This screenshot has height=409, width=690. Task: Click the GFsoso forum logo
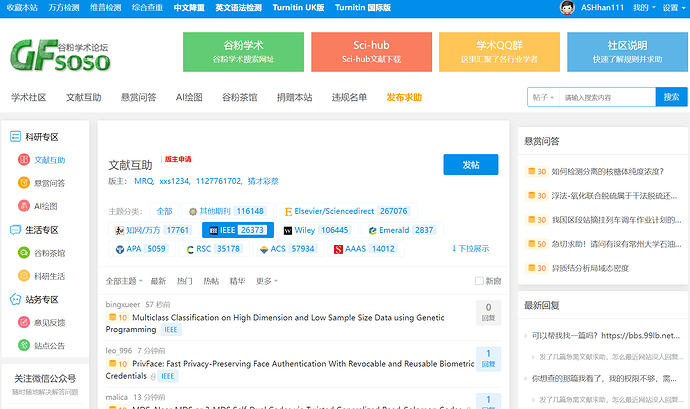coord(60,55)
